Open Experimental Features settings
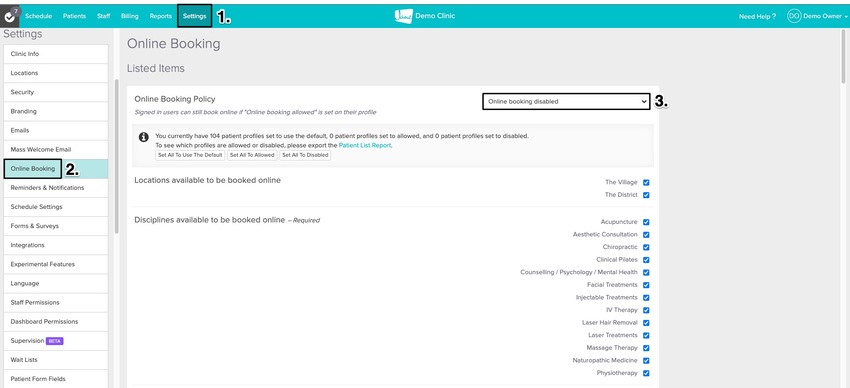 click(56, 264)
